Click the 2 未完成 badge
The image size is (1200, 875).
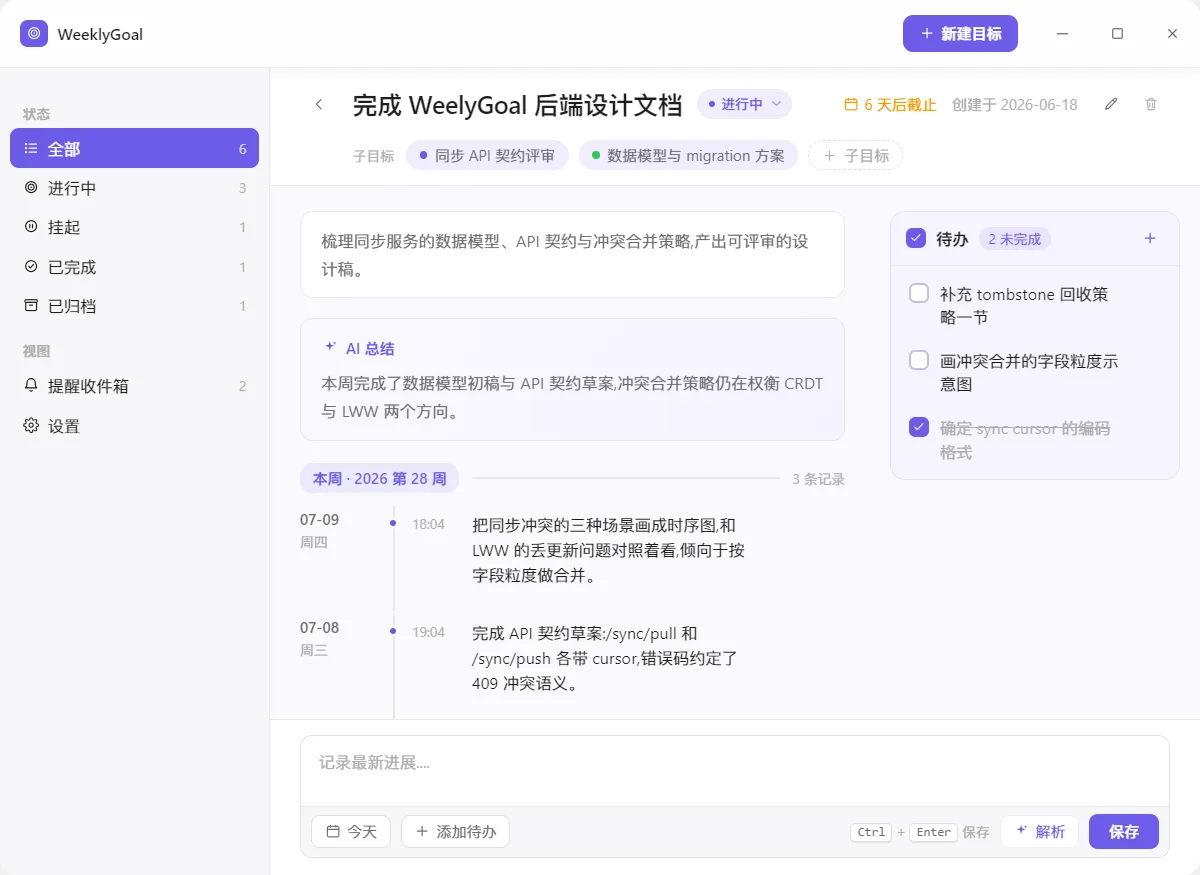tap(1014, 239)
